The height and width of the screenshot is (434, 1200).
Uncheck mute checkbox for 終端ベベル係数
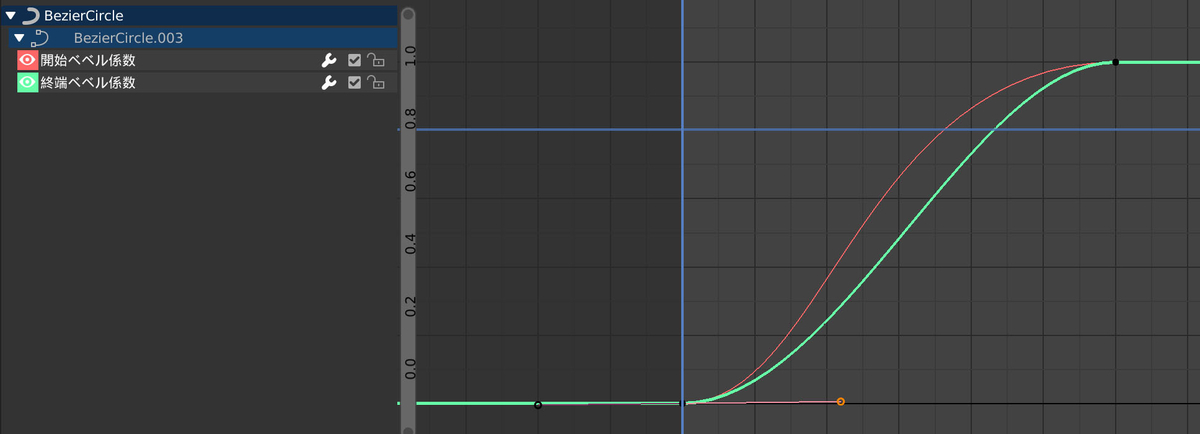(354, 82)
